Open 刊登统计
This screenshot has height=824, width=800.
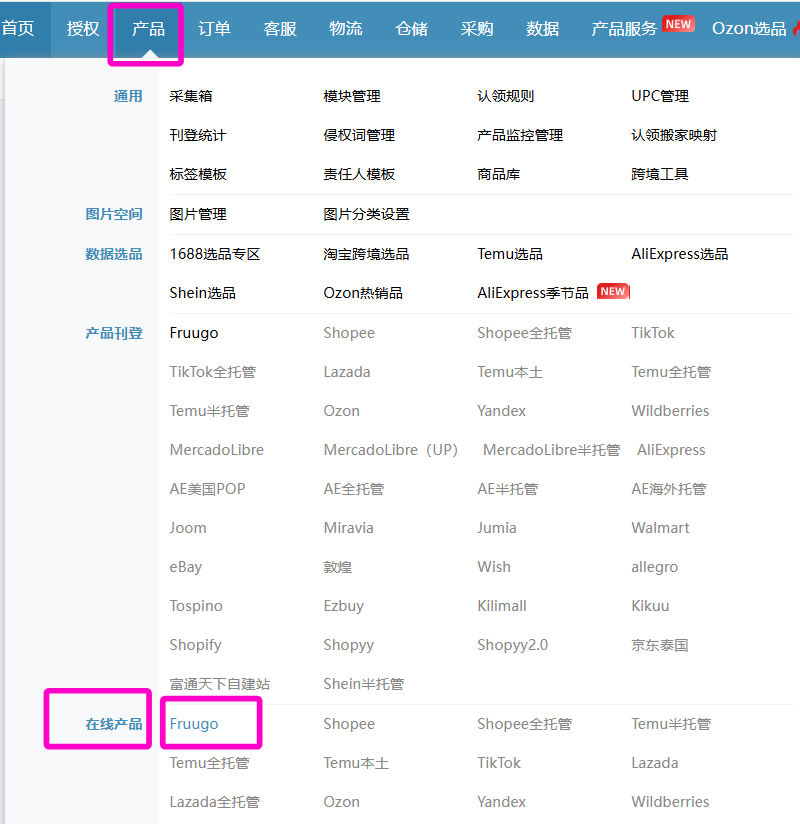[x=198, y=135]
